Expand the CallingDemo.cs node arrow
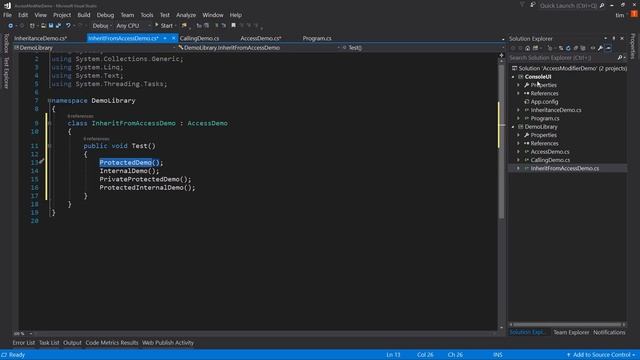640x360 pixels. pos(519,160)
